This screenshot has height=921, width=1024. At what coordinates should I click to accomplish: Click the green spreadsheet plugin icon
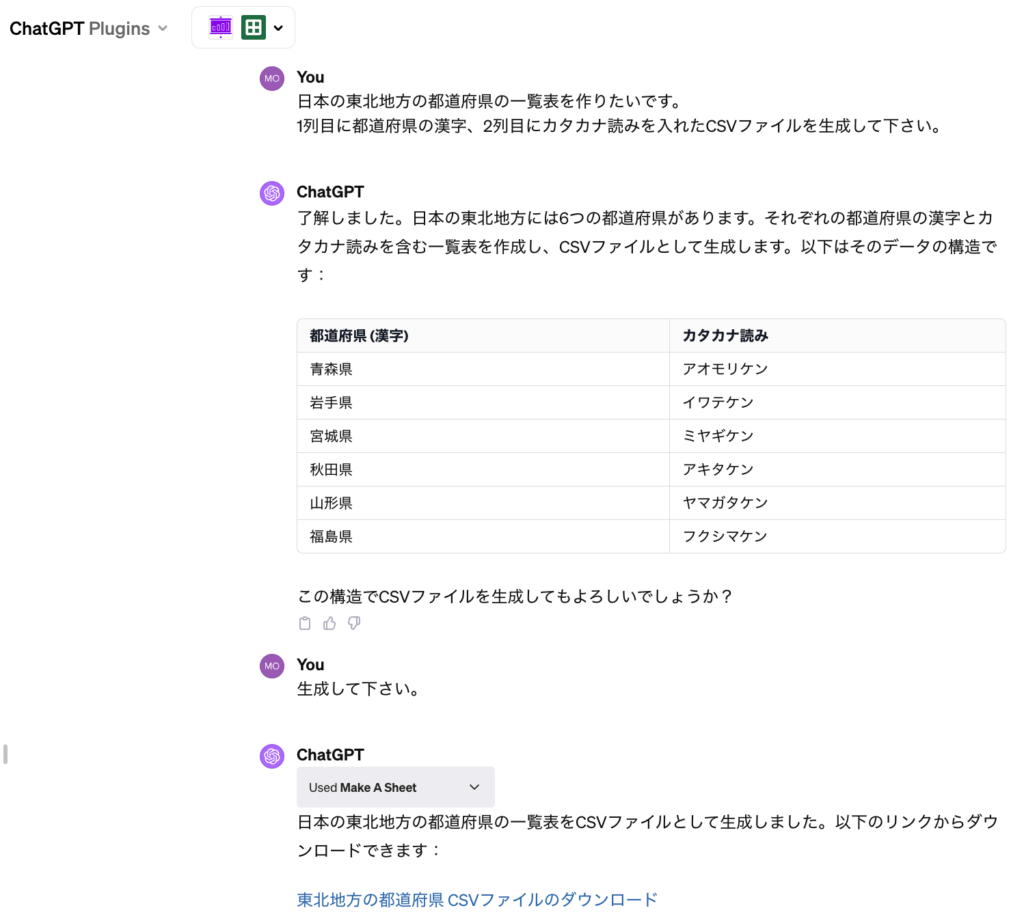[x=253, y=28]
